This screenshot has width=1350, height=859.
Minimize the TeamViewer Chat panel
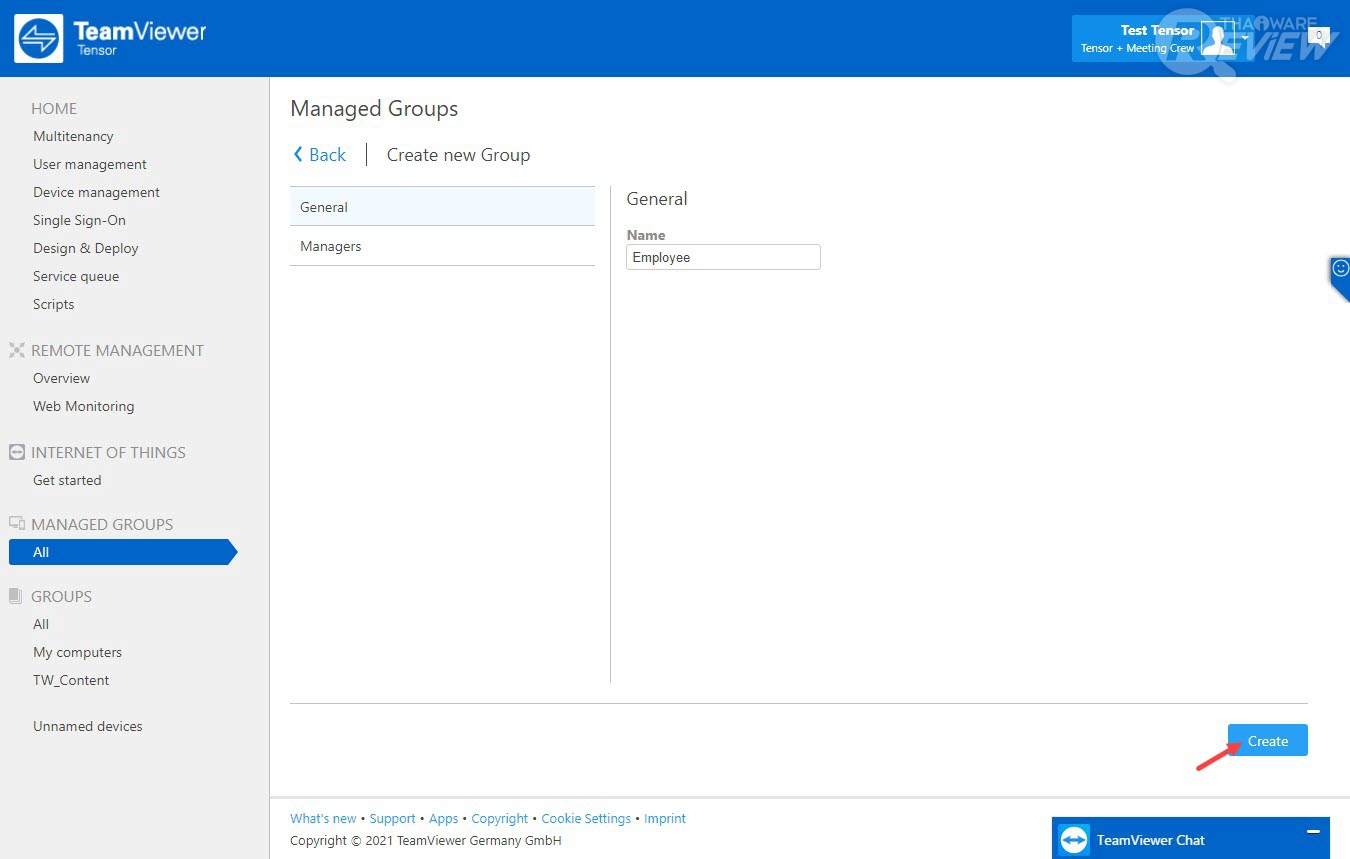pyautogui.click(x=1313, y=832)
